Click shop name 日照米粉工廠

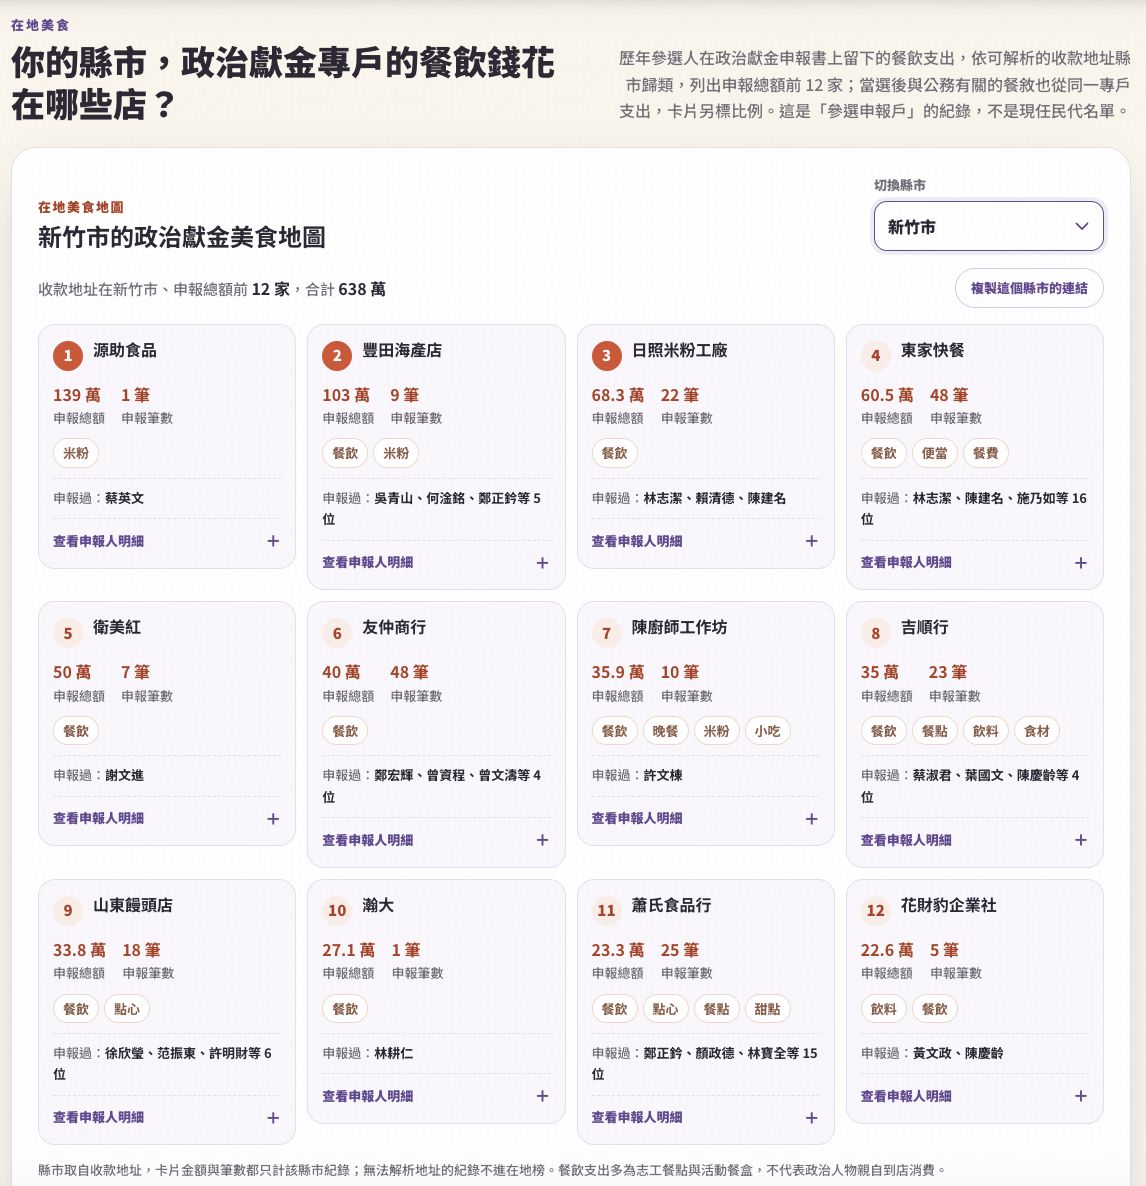pyautogui.click(x=679, y=350)
